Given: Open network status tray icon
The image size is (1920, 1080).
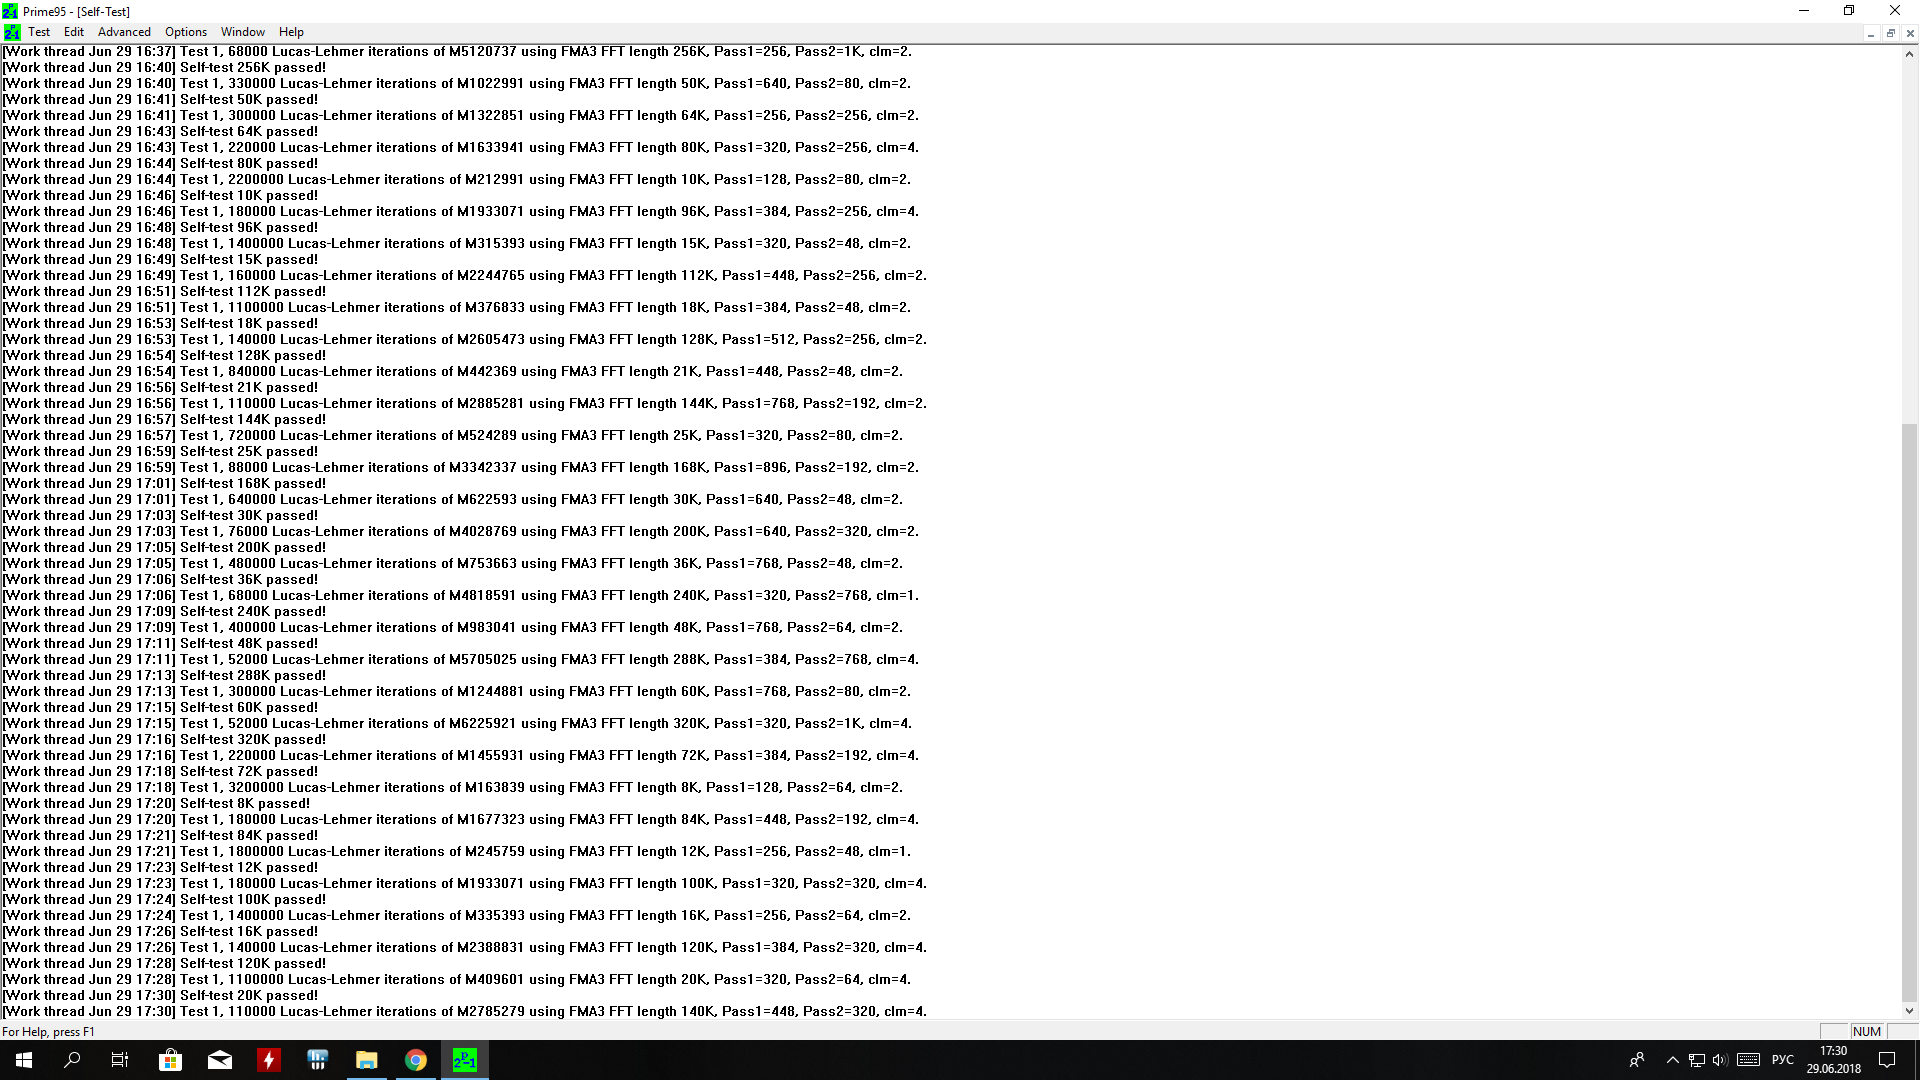Looking at the screenshot, I should pos(1697,1060).
